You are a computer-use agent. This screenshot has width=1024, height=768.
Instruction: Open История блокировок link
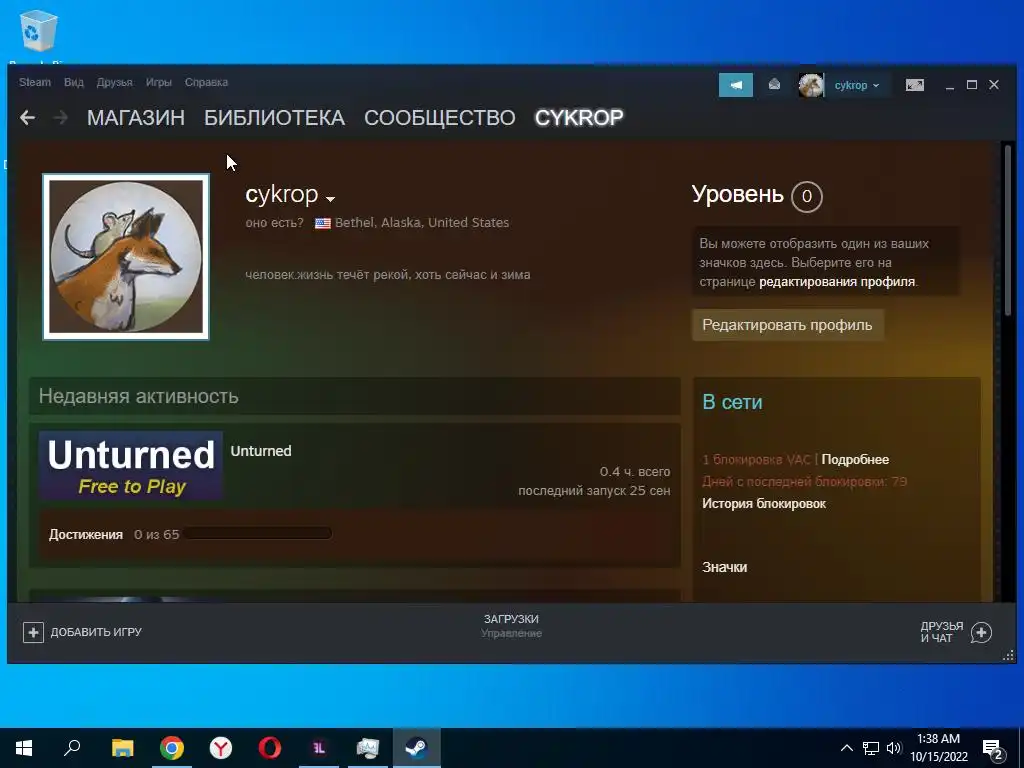click(763, 504)
